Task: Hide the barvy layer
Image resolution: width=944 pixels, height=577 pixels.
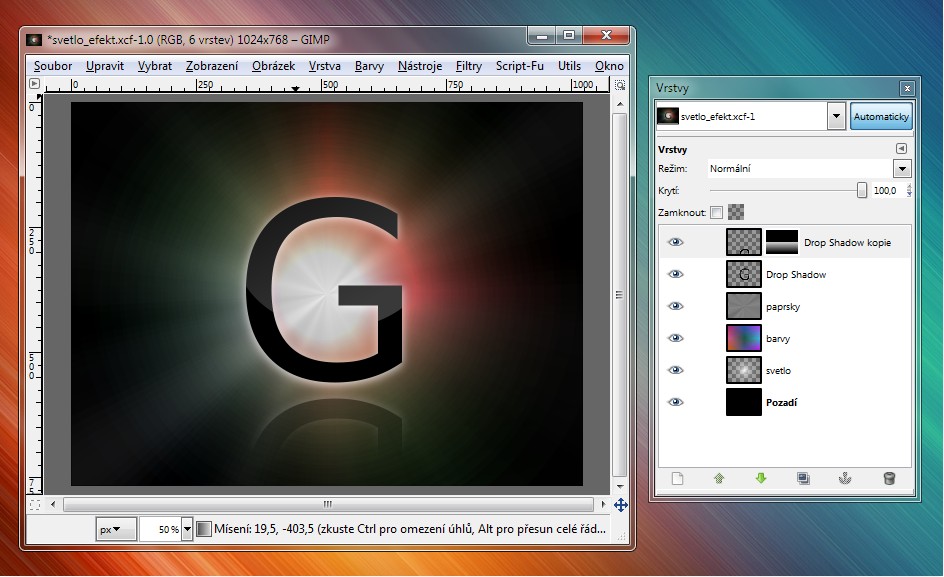Action: coord(675,338)
